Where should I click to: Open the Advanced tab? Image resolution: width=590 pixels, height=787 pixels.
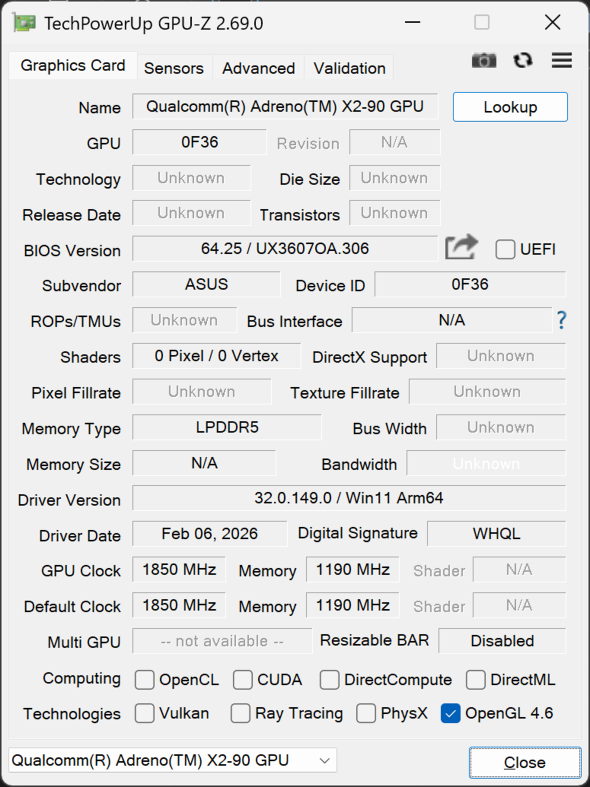[258, 68]
